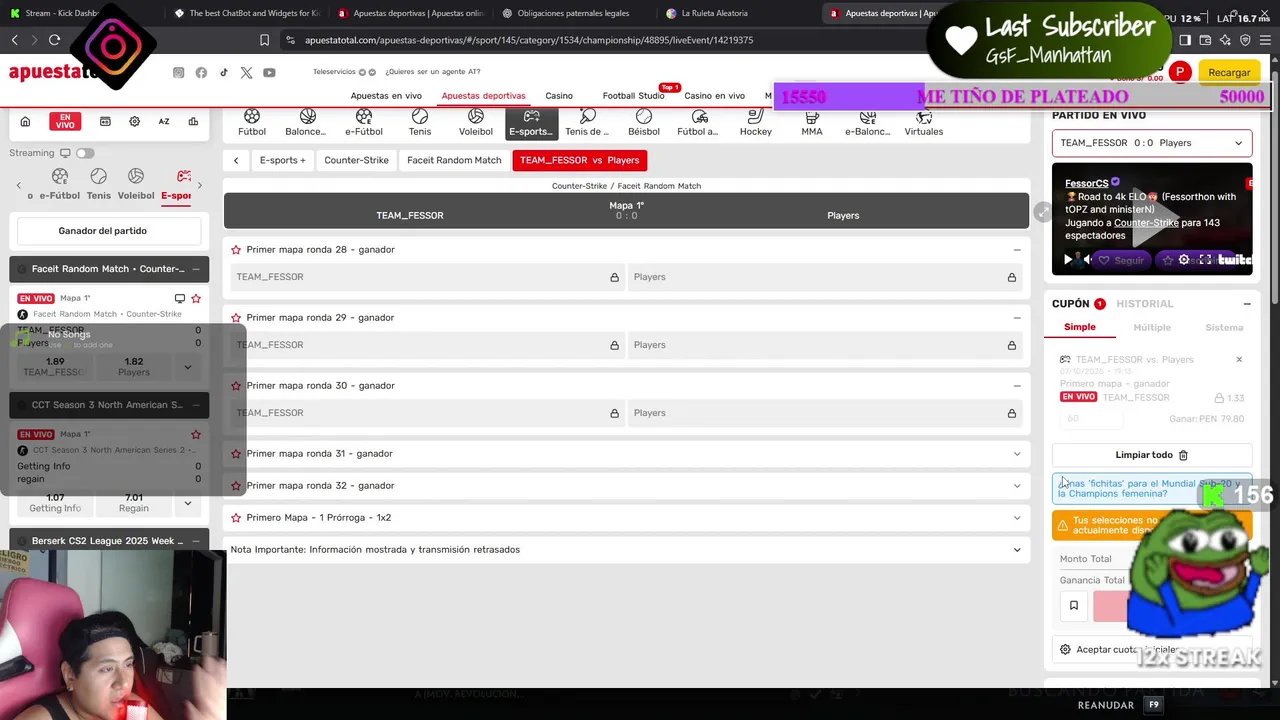Toggle bookmark icon in the coupon panel
Image resolution: width=1280 pixels, height=720 pixels.
point(1074,606)
